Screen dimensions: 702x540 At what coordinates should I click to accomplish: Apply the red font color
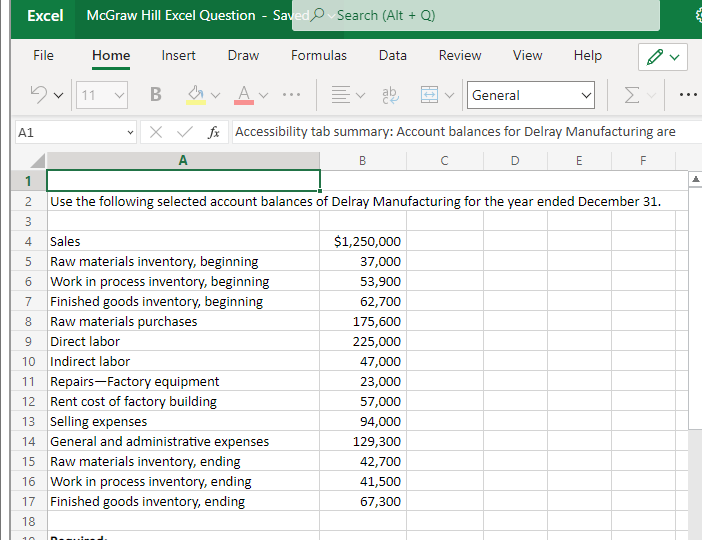pyautogui.click(x=244, y=95)
